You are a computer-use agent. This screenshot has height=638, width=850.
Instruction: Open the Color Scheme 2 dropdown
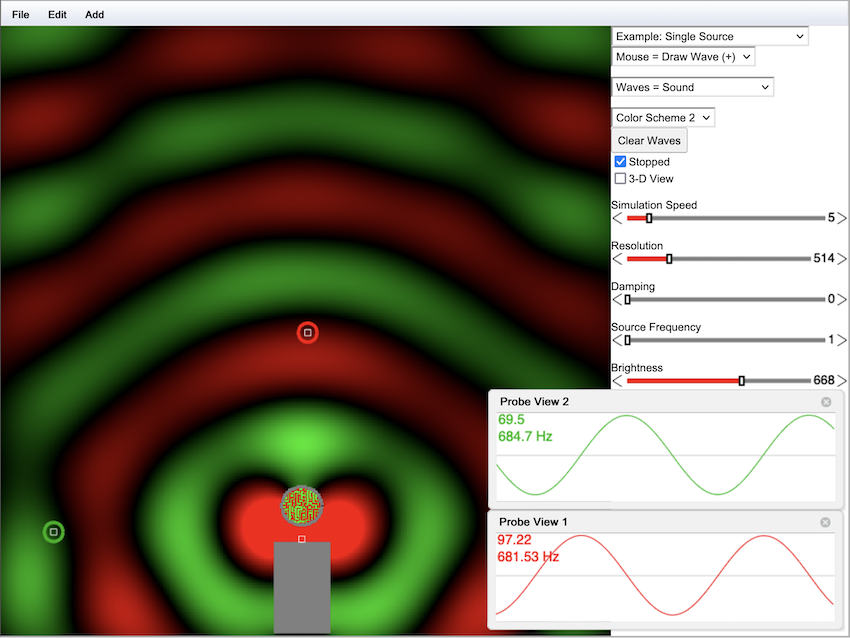(x=663, y=118)
